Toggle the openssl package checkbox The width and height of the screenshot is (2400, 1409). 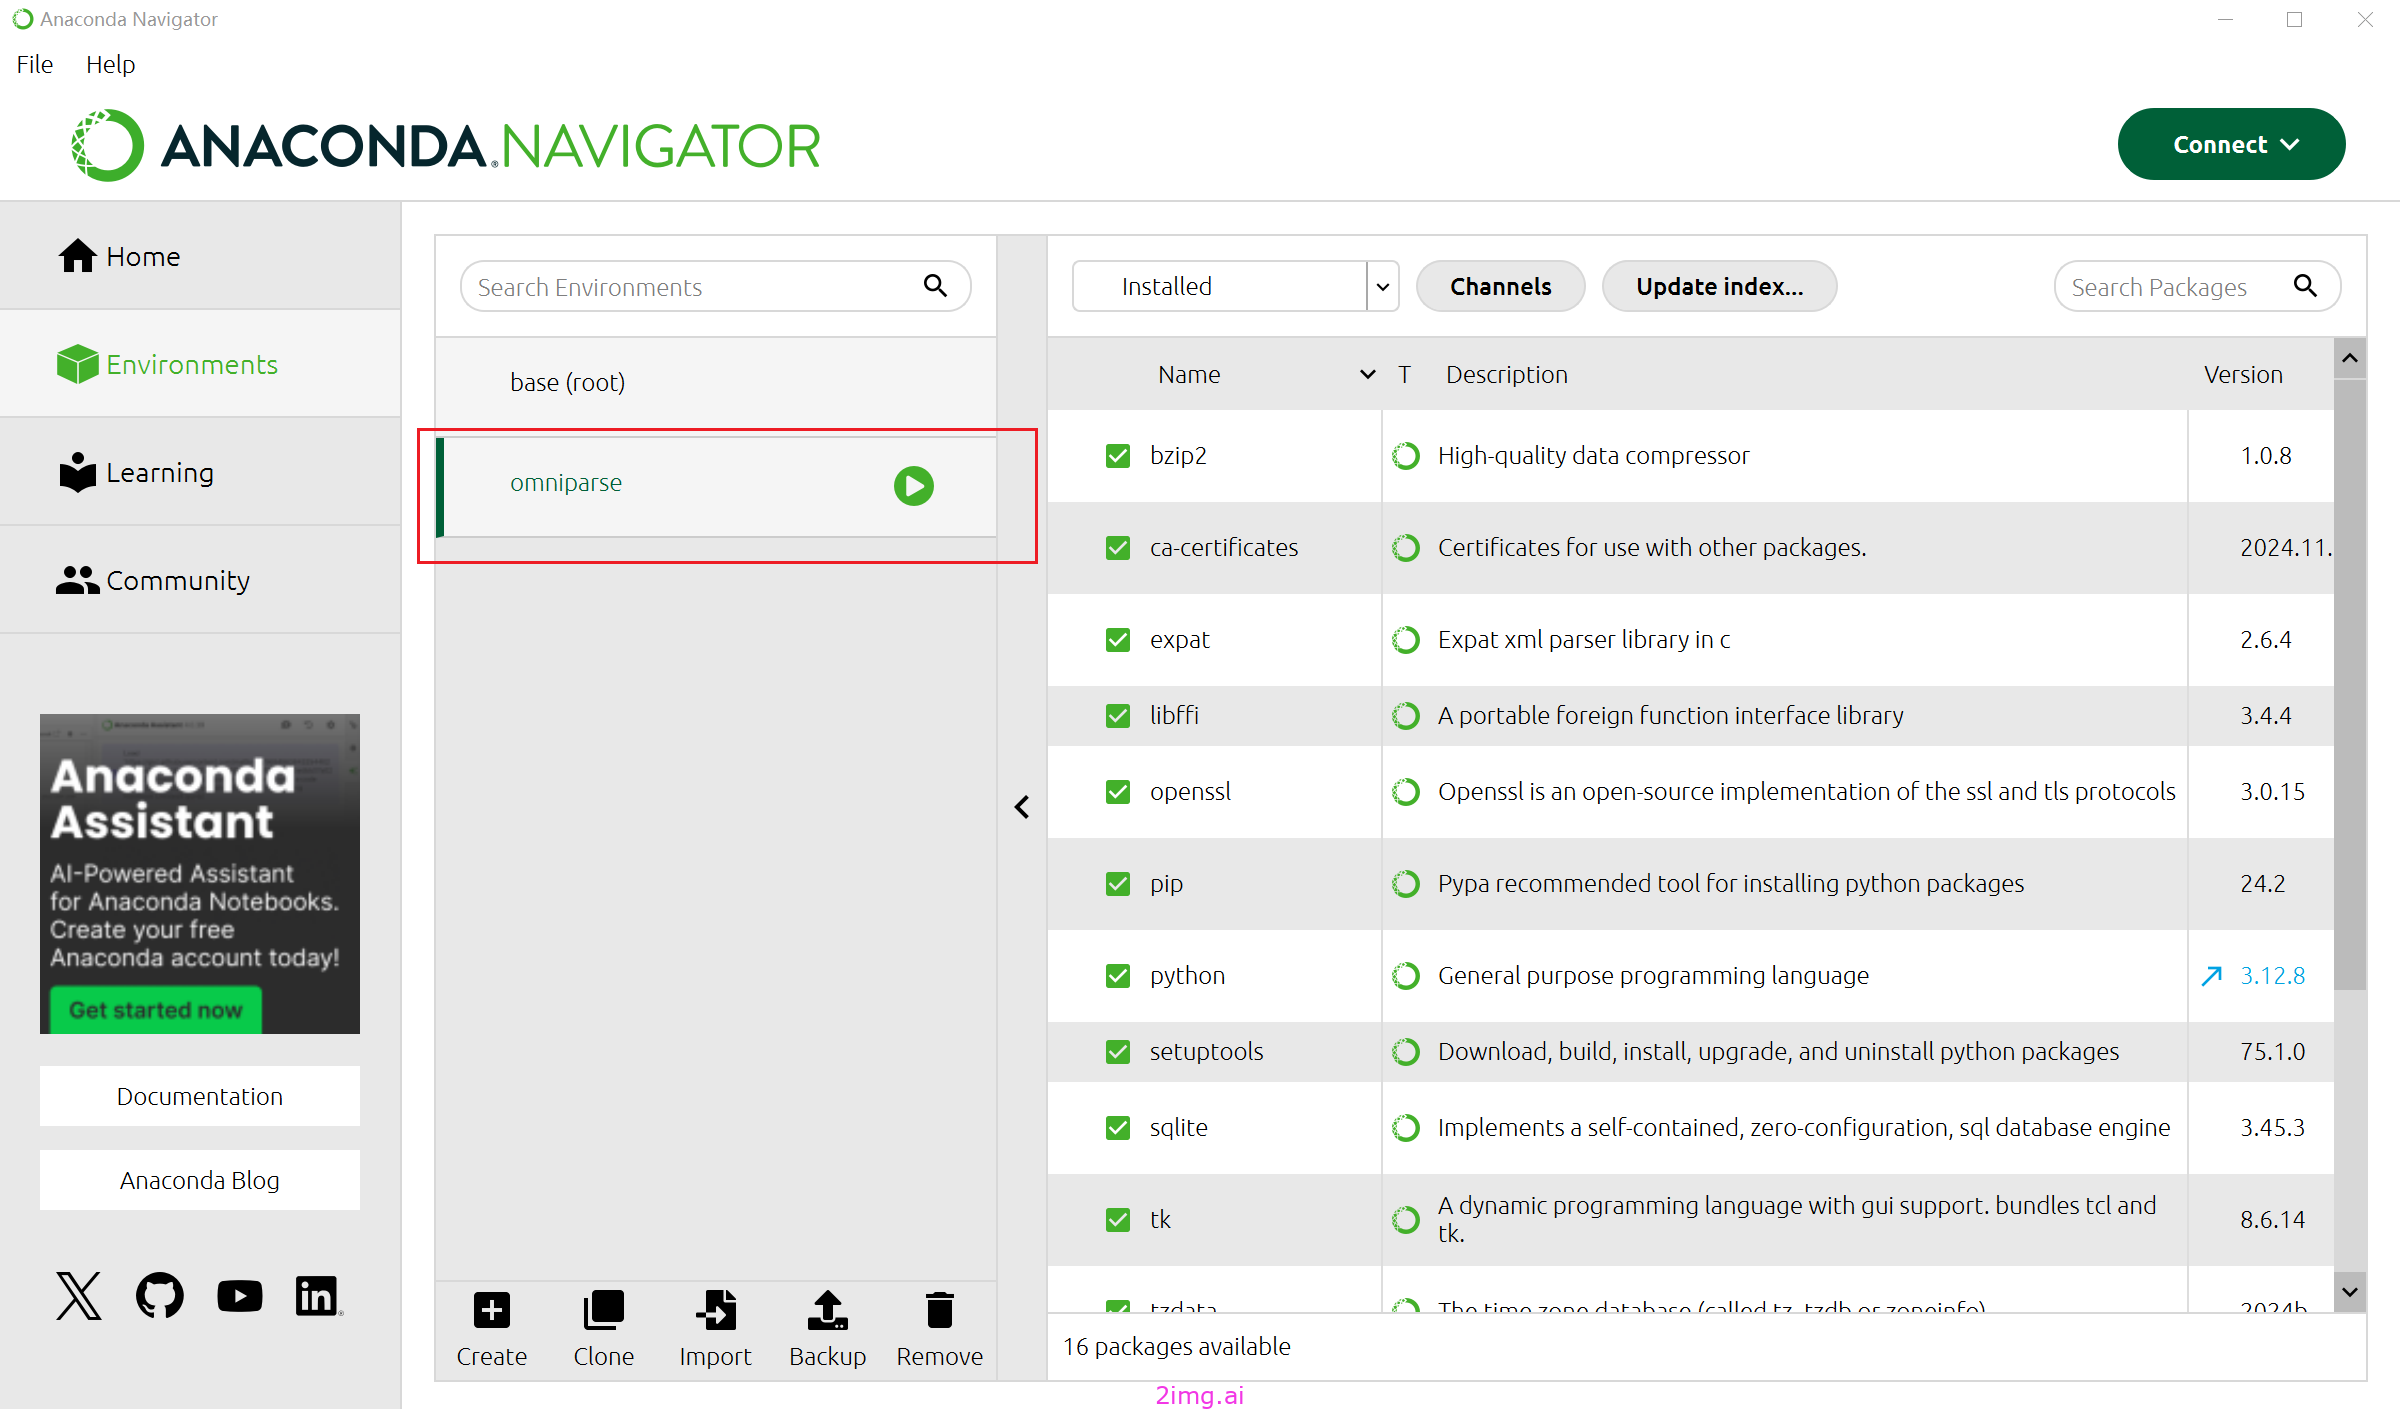point(1118,792)
